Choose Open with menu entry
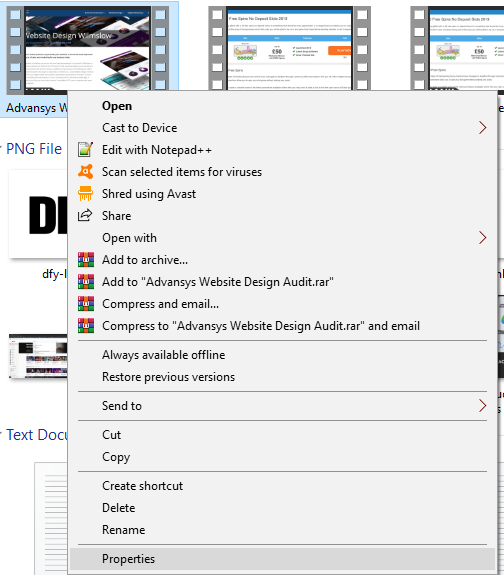The width and height of the screenshot is (504, 575). 282,238
